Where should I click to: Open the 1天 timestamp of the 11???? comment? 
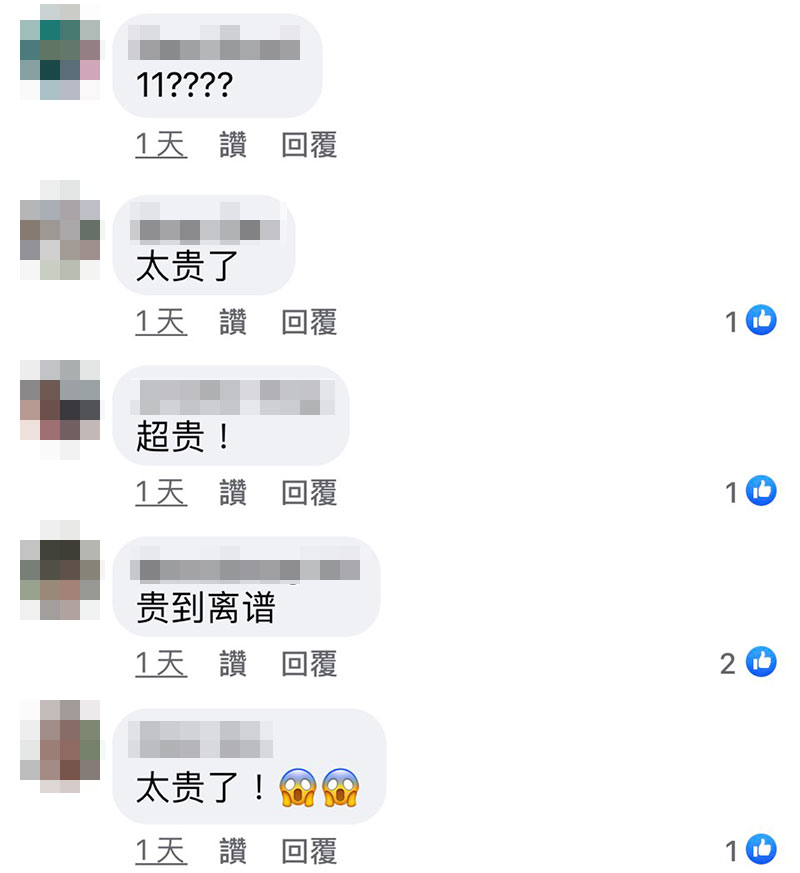click(161, 145)
